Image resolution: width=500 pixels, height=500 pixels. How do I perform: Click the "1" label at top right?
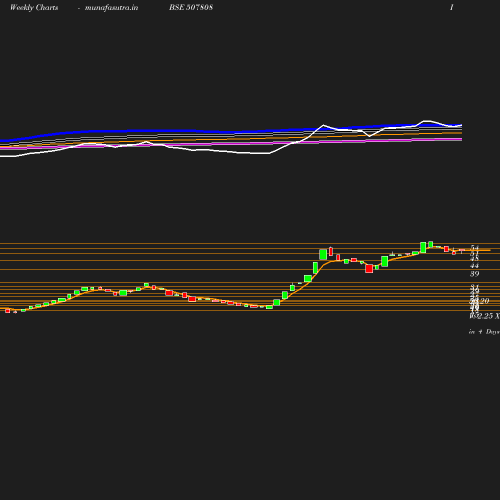pos(452,7)
